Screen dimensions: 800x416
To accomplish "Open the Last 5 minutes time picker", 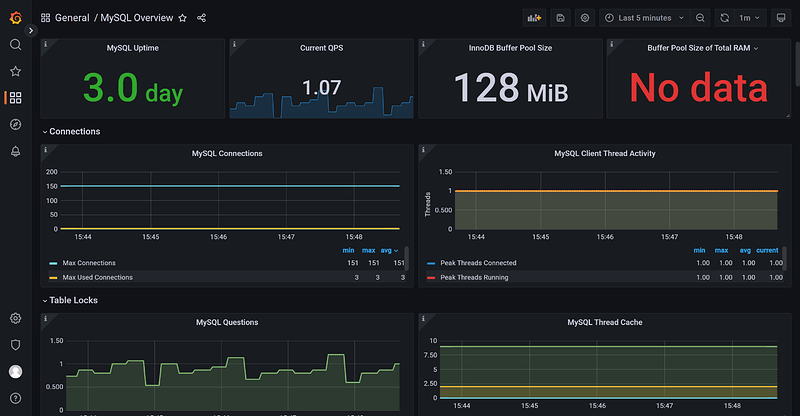I will 645,18.
